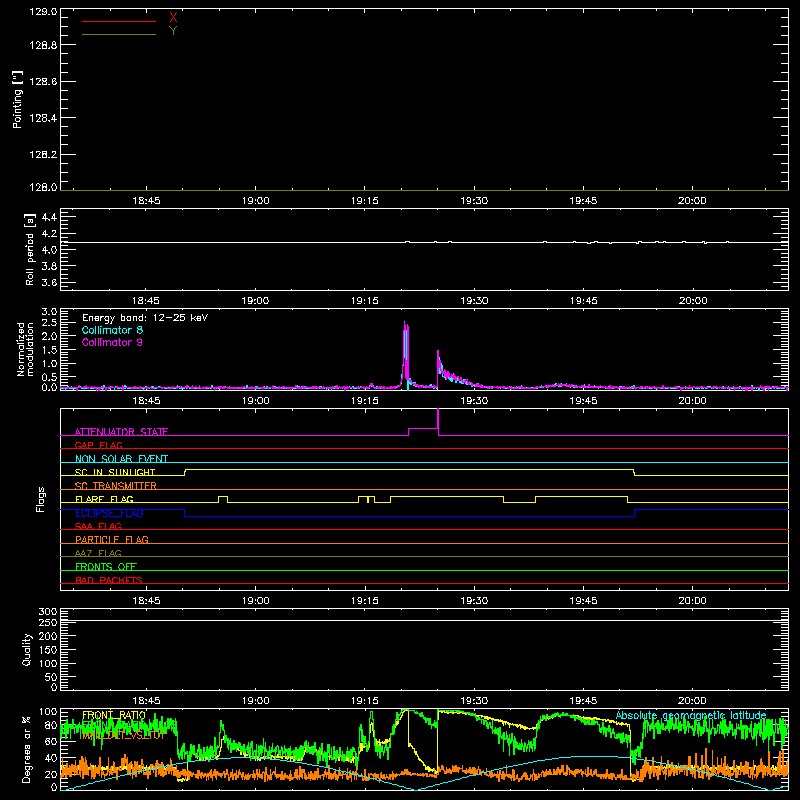Click the 3.6 tick on Roll period axis

pos(49,283)
